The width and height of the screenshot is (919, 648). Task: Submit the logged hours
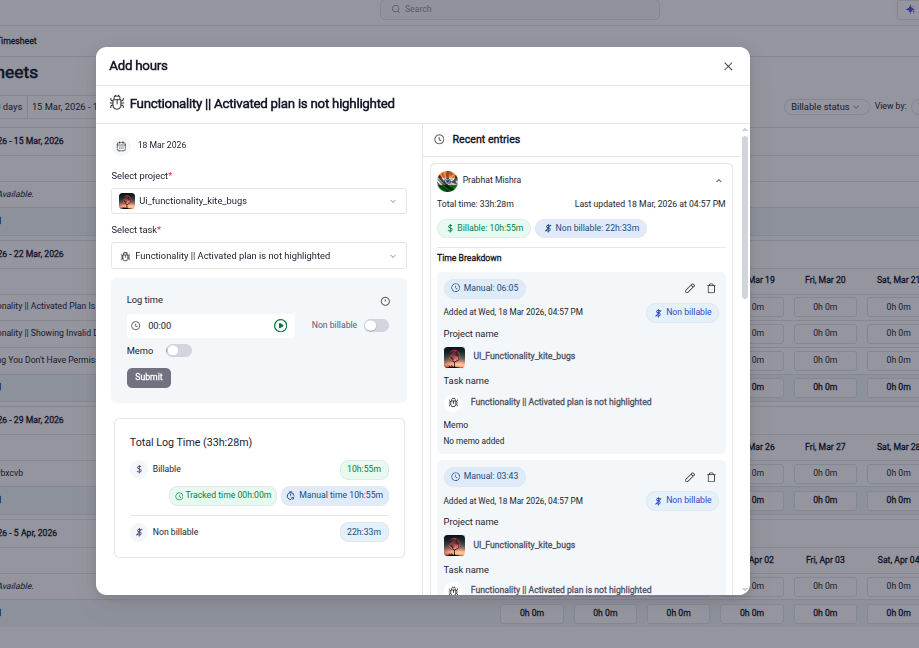[149, 377]
